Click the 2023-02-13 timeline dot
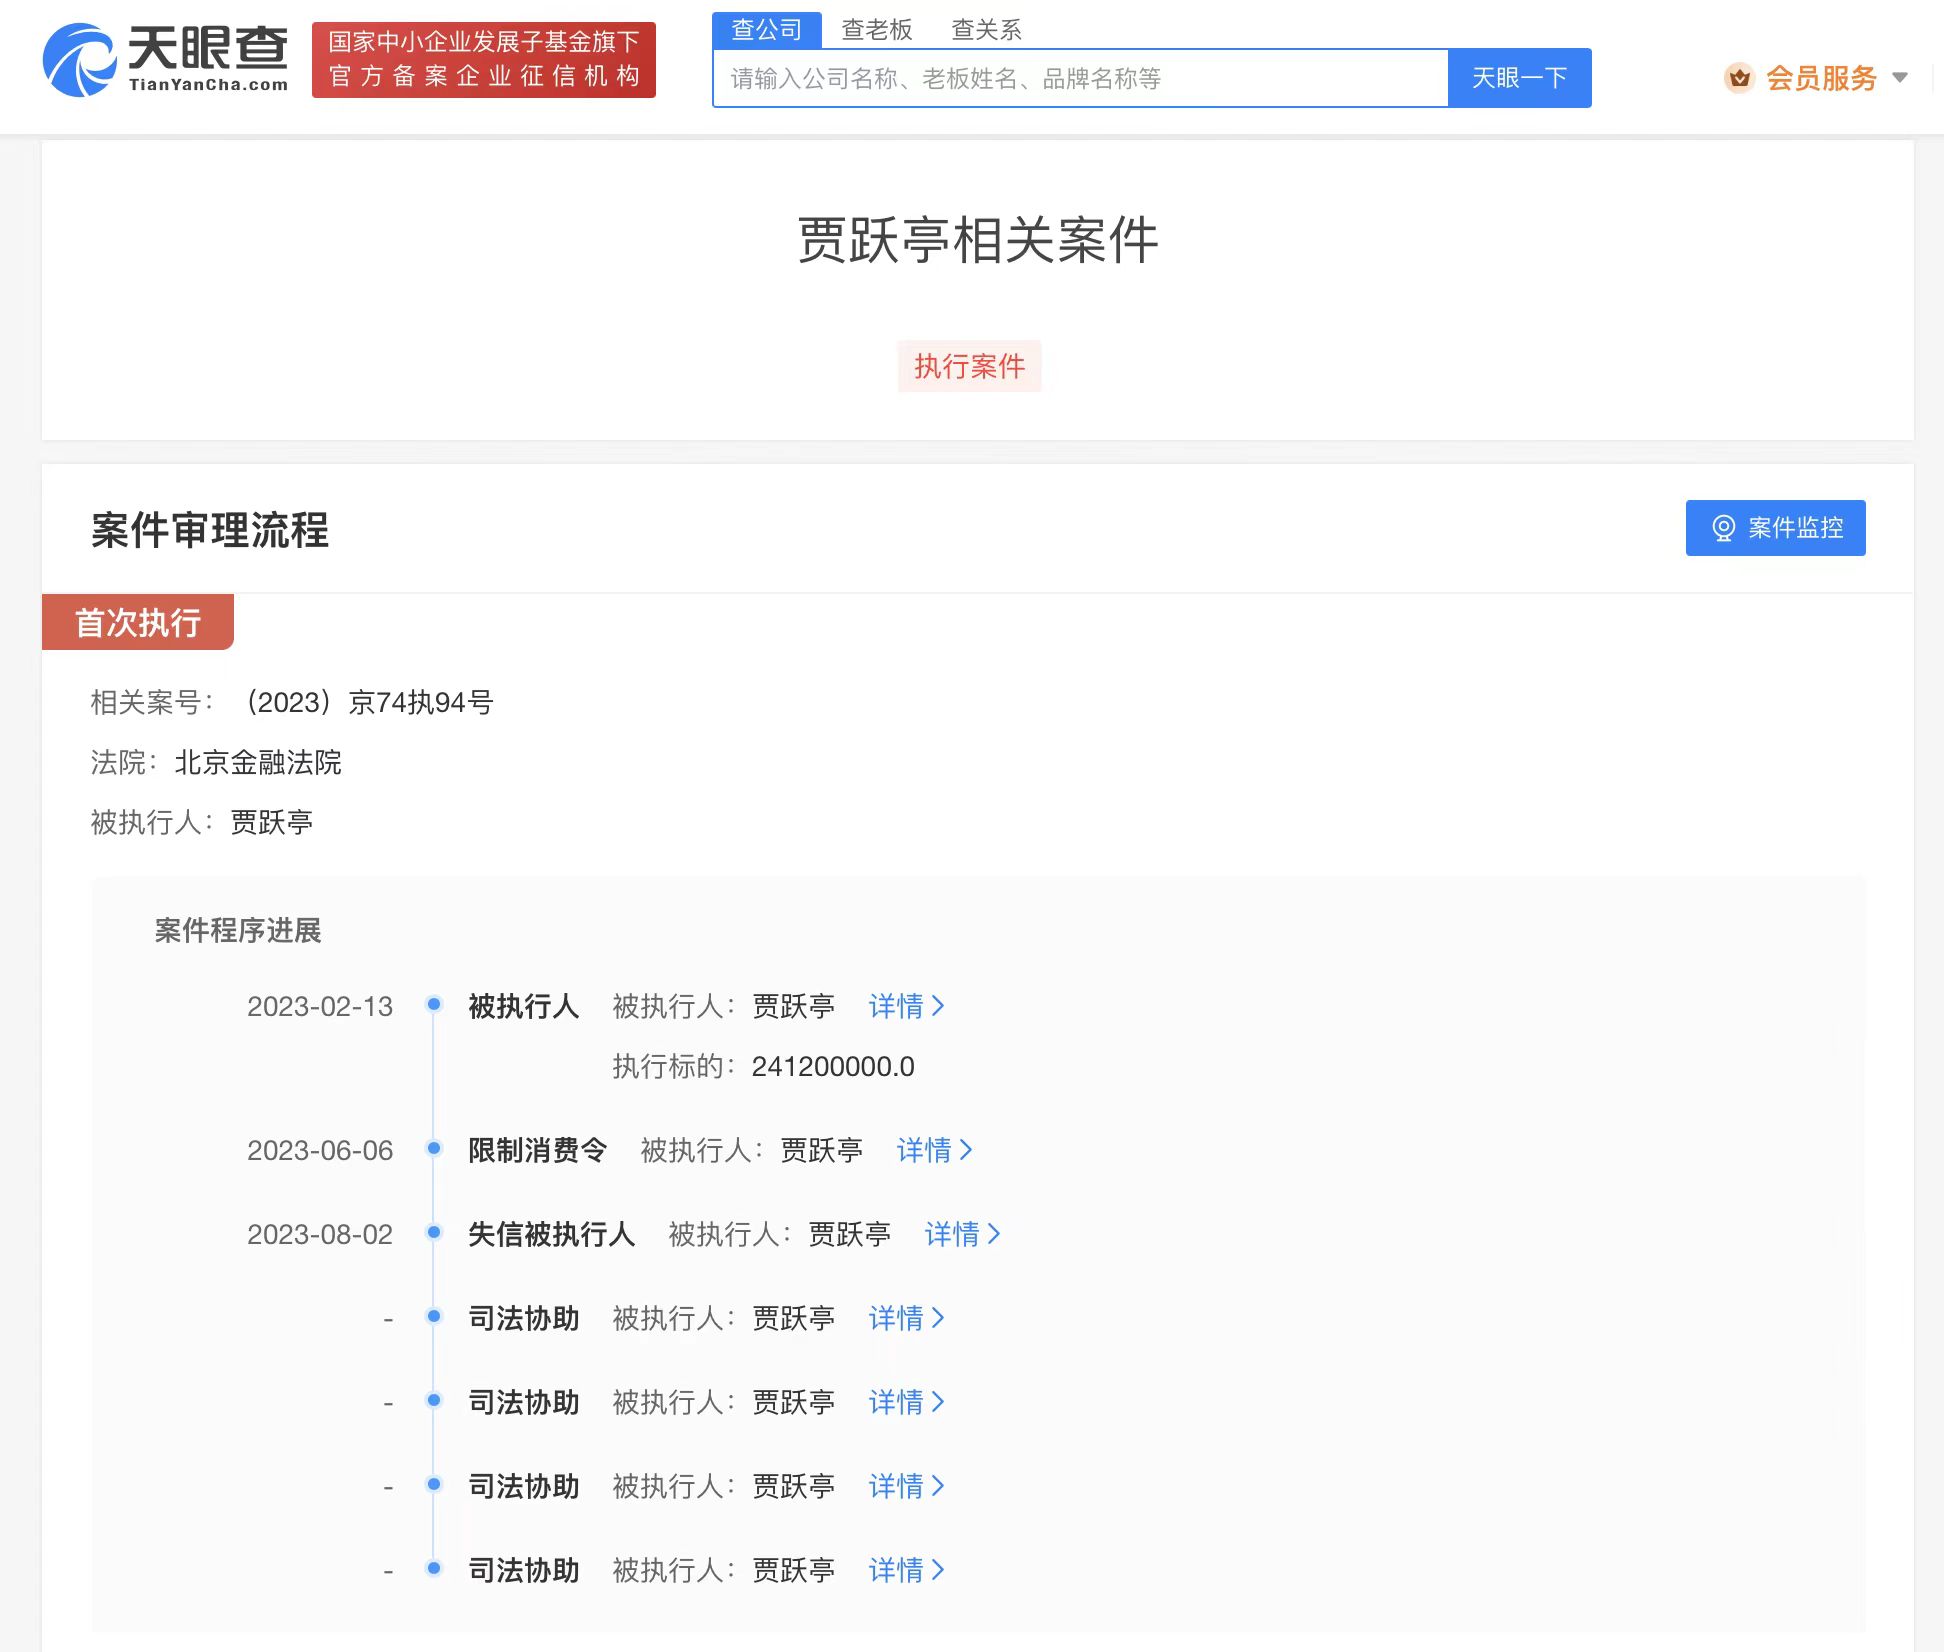1944x1652 pixels. click(434, 1004)
